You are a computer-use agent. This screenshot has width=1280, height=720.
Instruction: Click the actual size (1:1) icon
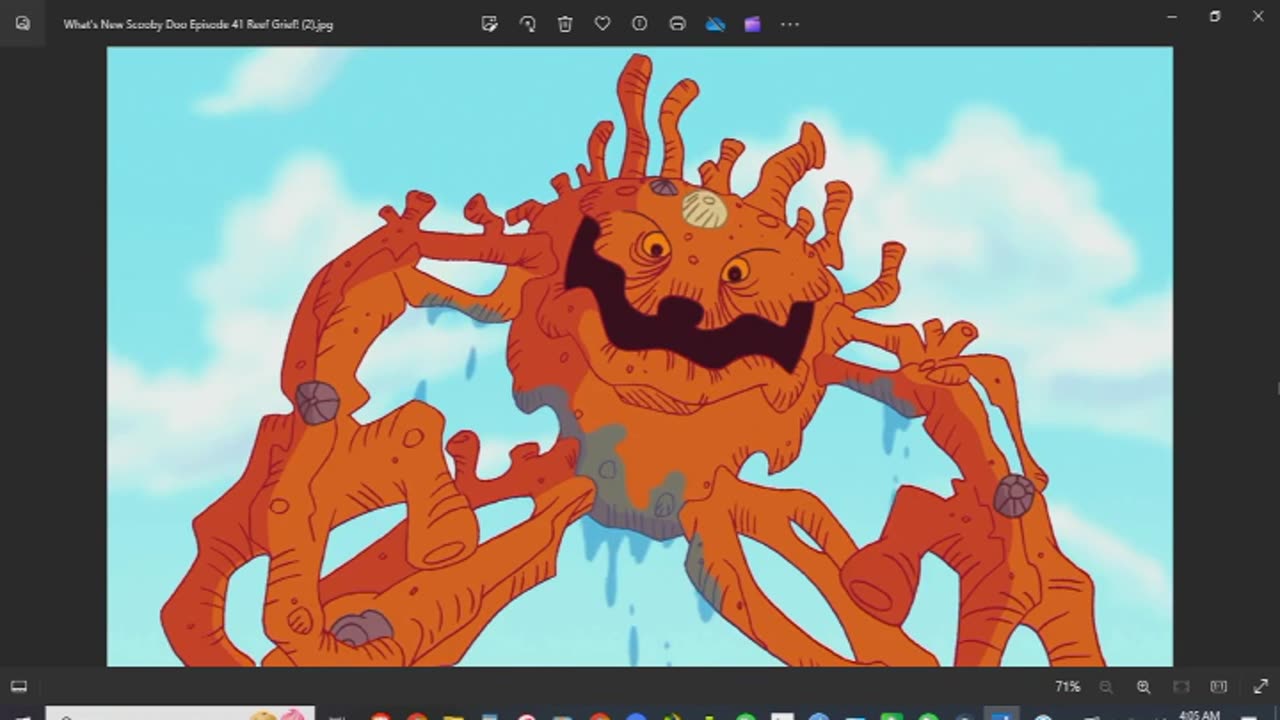pyautogui.click(x=1218, y=687)
